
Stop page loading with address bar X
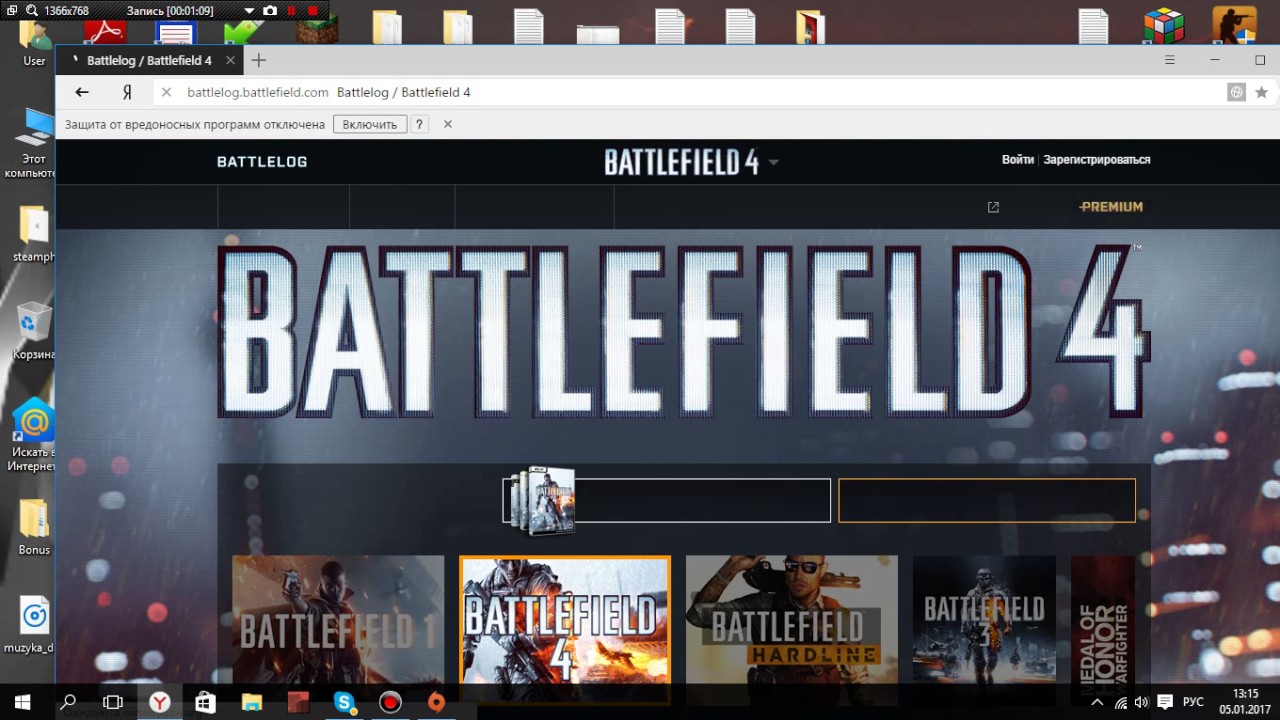[166, 92]
